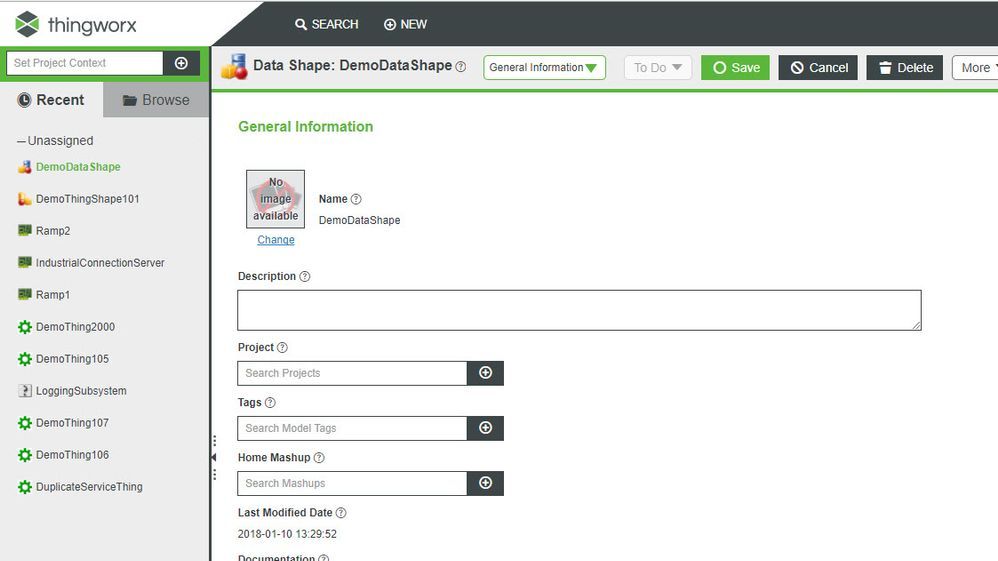Open DuplicateServiceThing entry
The width and height of the screenshot is (998, 561).
[x=89, y=486]
